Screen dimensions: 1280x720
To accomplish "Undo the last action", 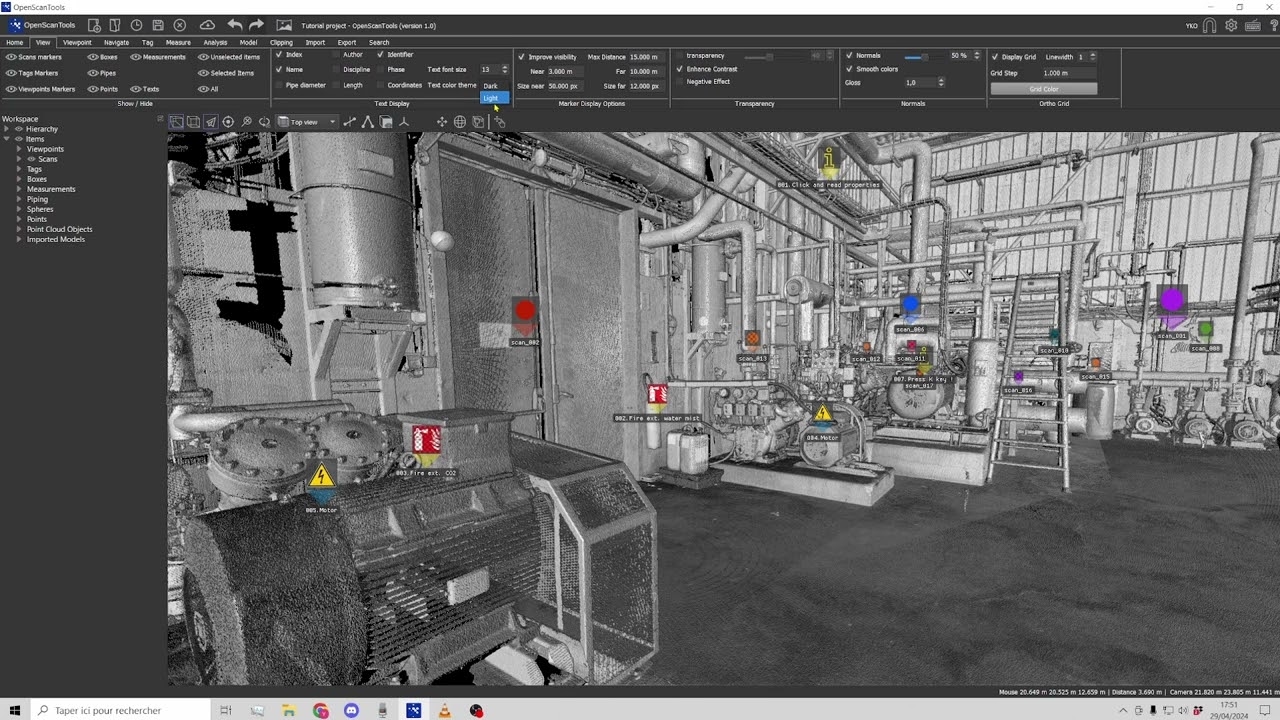I will 234,25.
